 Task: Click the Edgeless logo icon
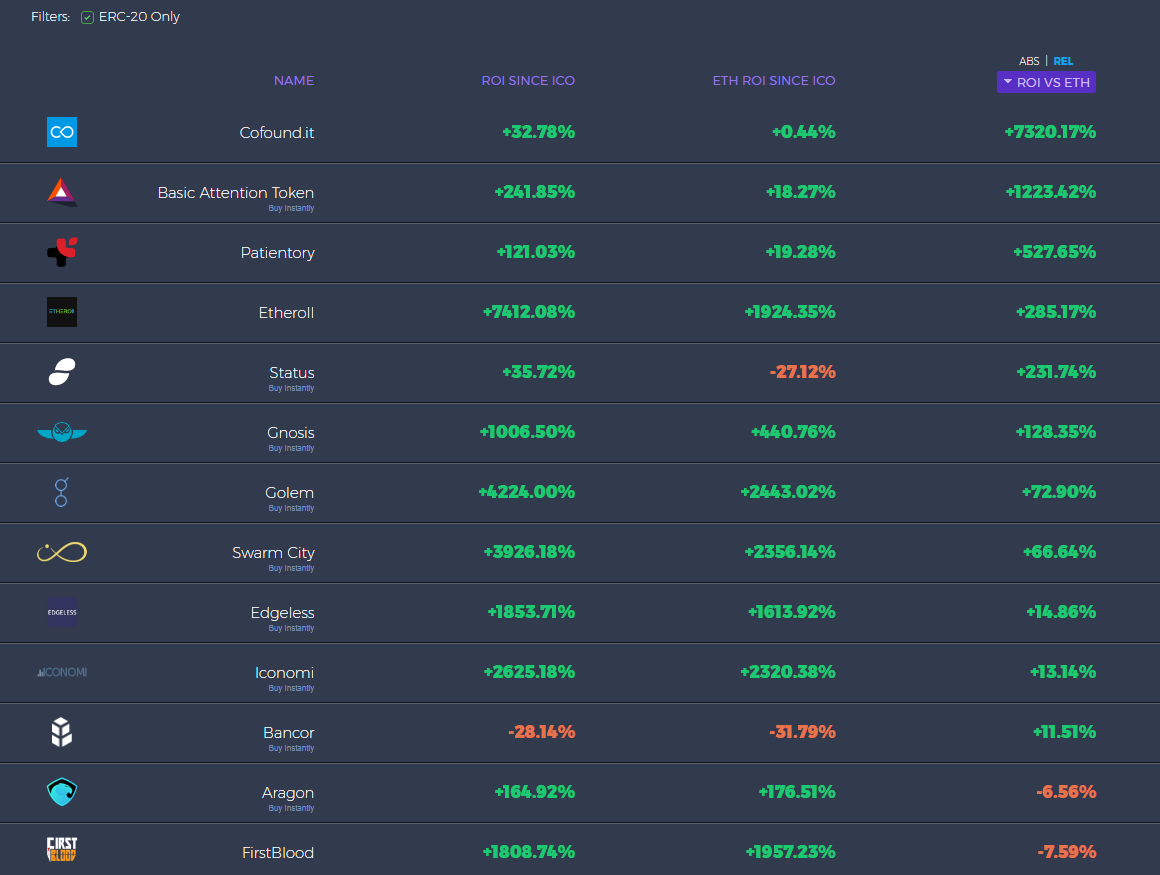[62, 612]
